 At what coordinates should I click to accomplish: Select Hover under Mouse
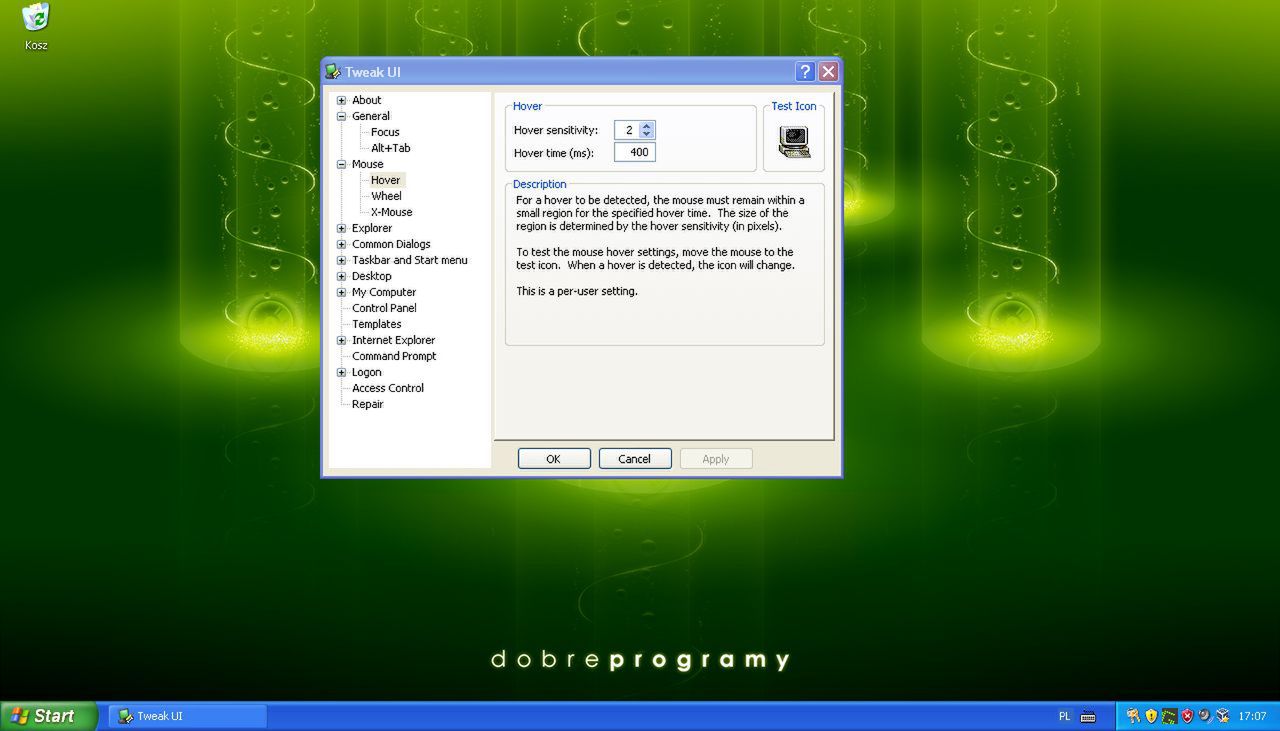coord(386,180)
